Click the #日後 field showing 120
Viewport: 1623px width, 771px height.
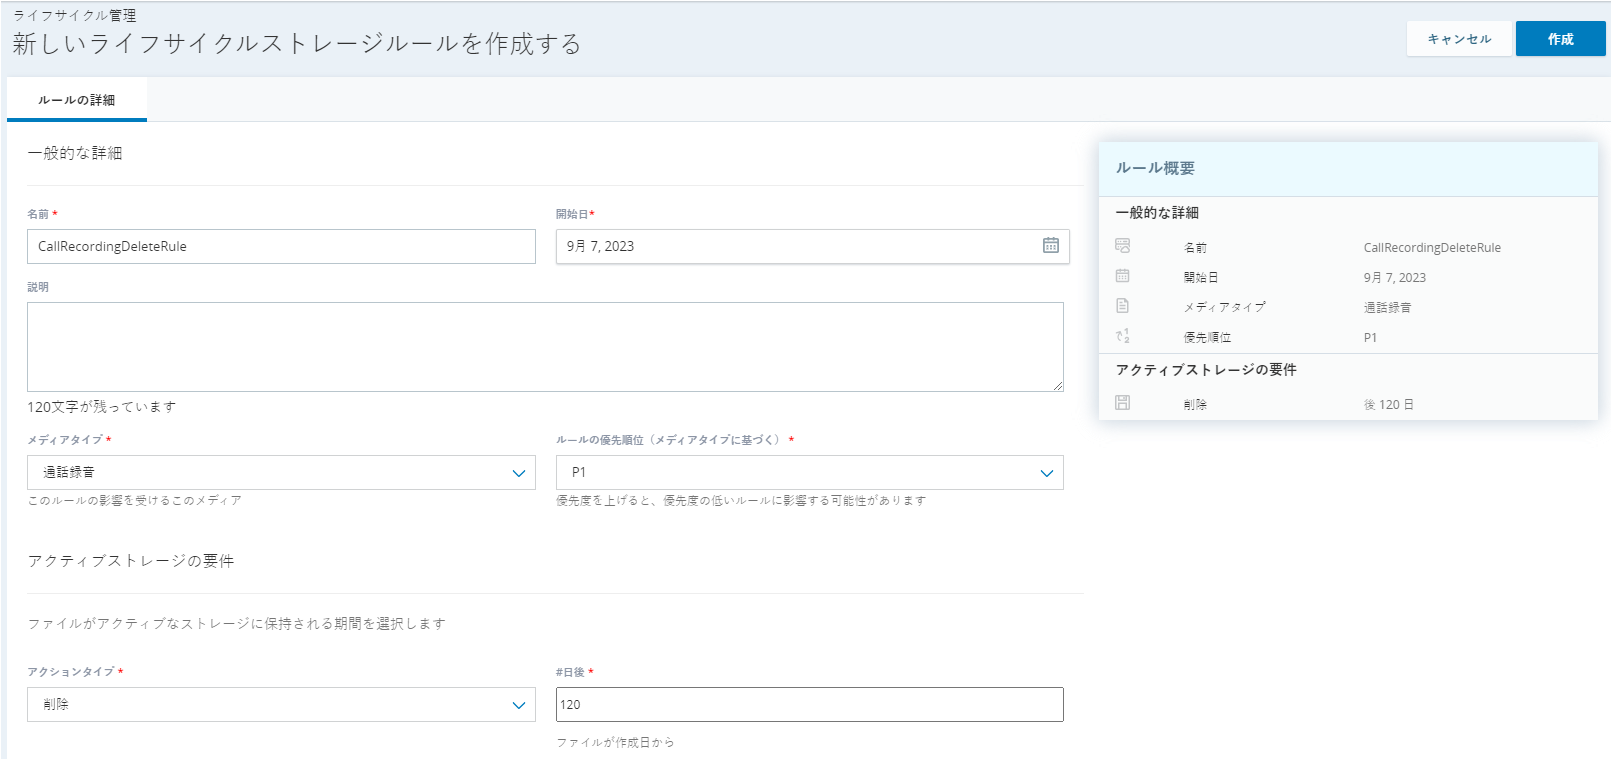click(809, 704)
